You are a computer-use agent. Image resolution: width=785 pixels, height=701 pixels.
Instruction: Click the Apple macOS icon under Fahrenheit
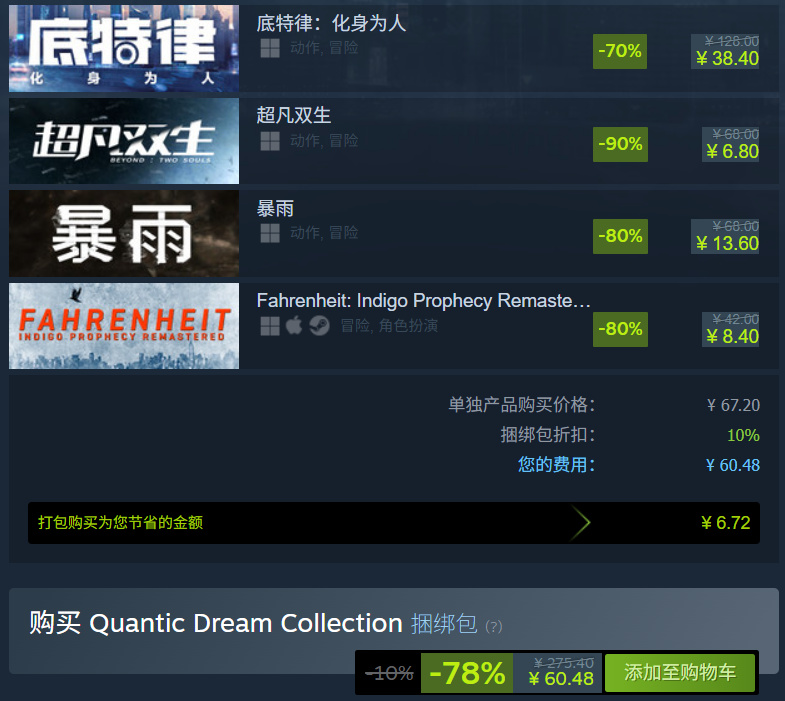pyautogui.click(x=294, y=326)
